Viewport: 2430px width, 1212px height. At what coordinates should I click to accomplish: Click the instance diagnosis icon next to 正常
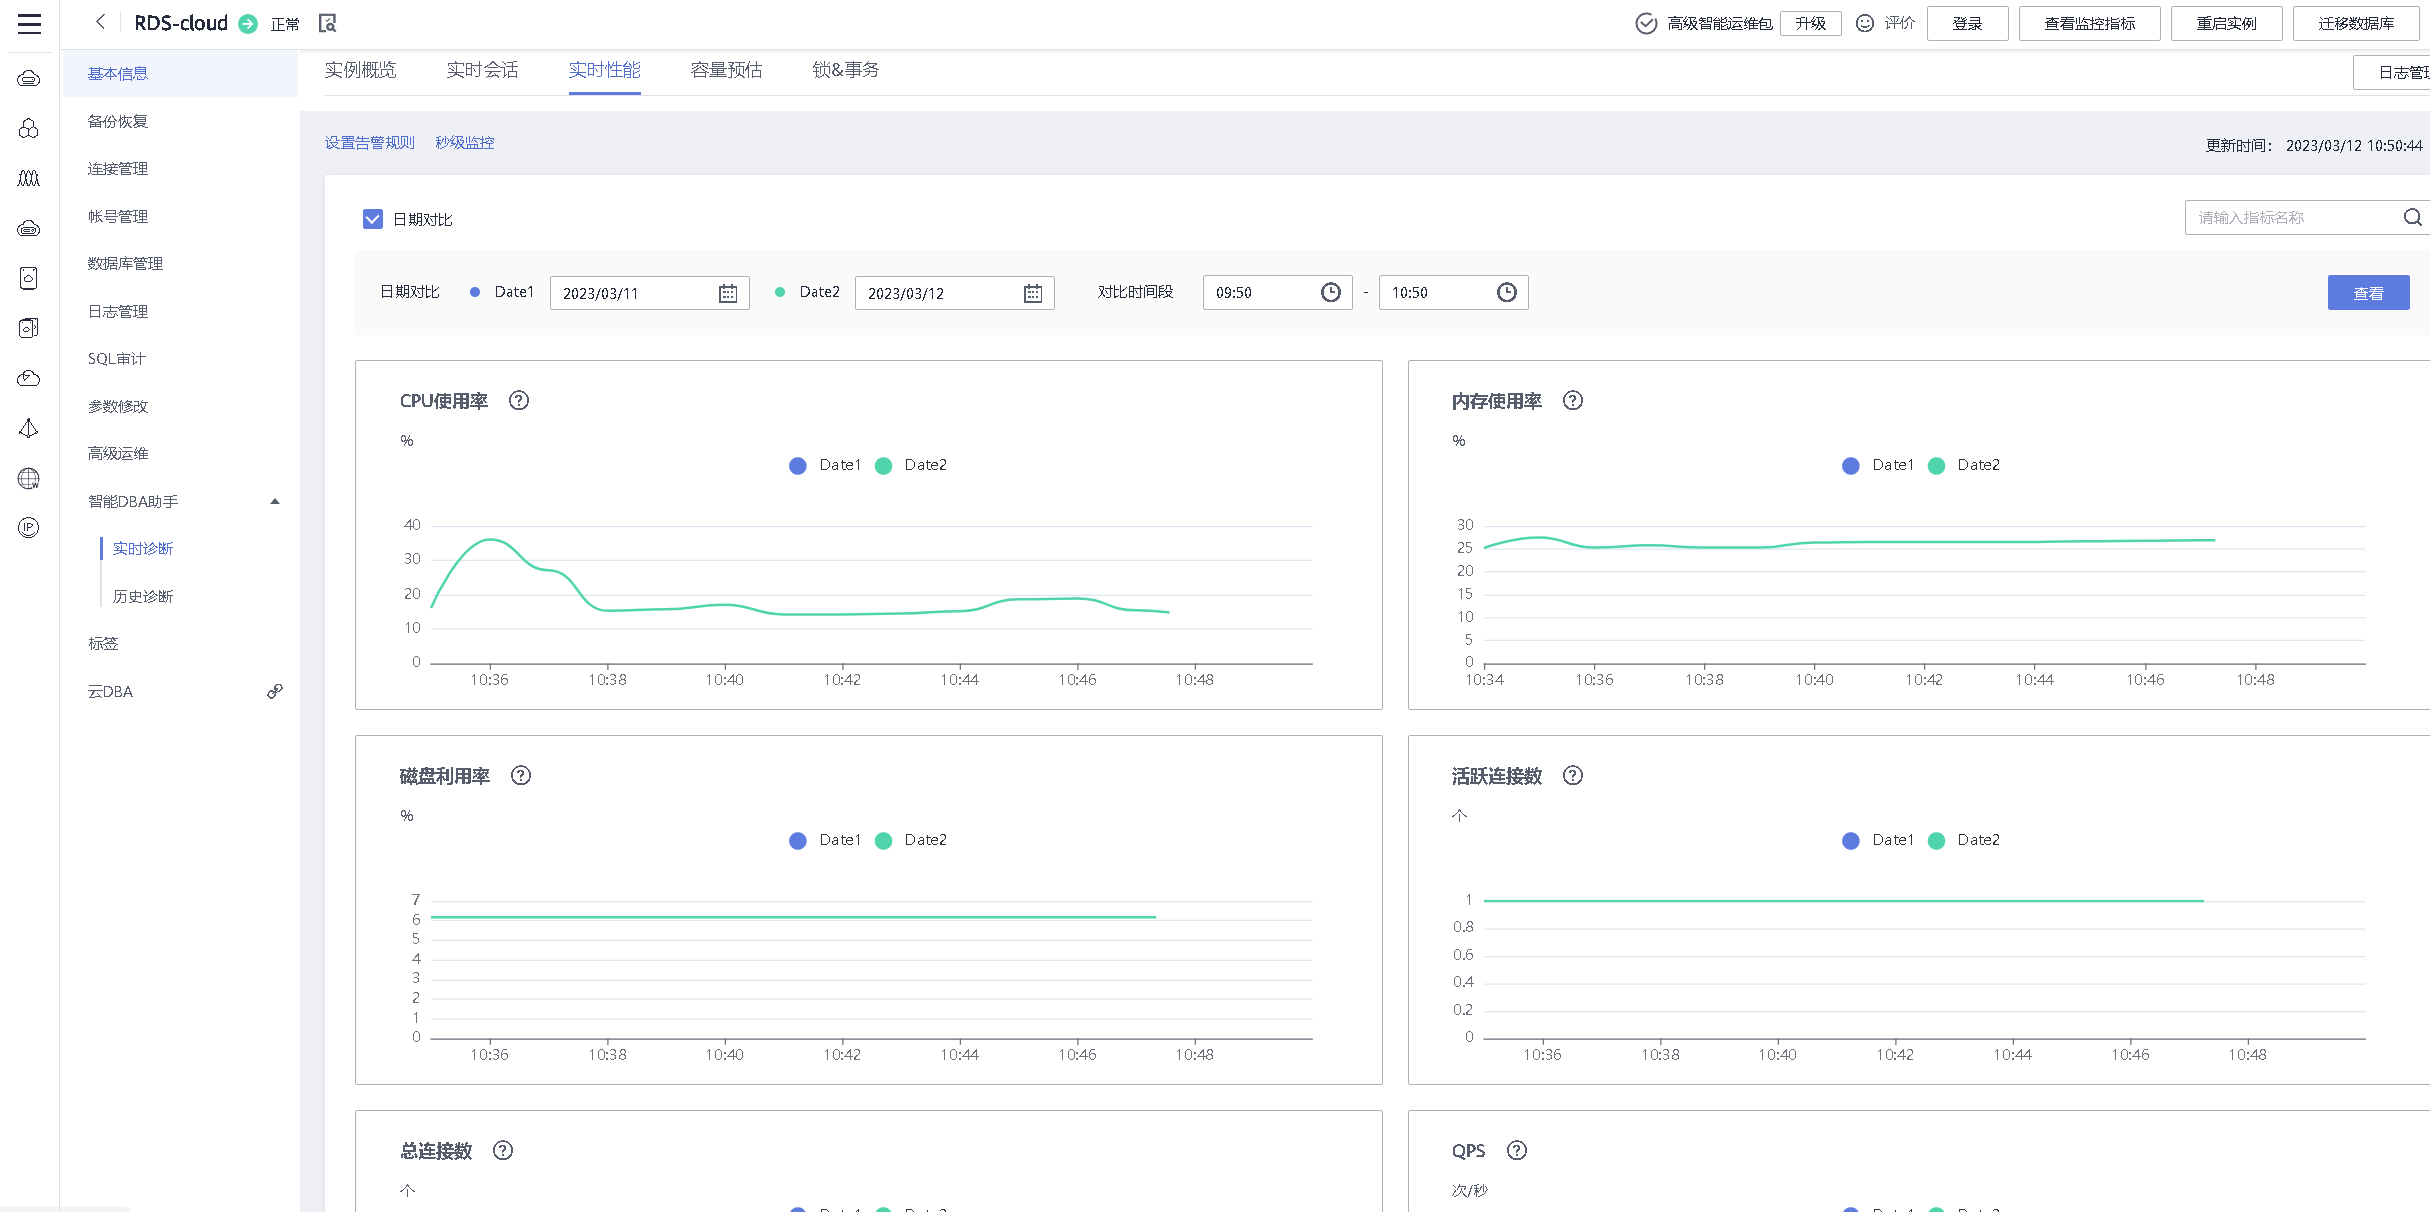click(x=327, y=23)
